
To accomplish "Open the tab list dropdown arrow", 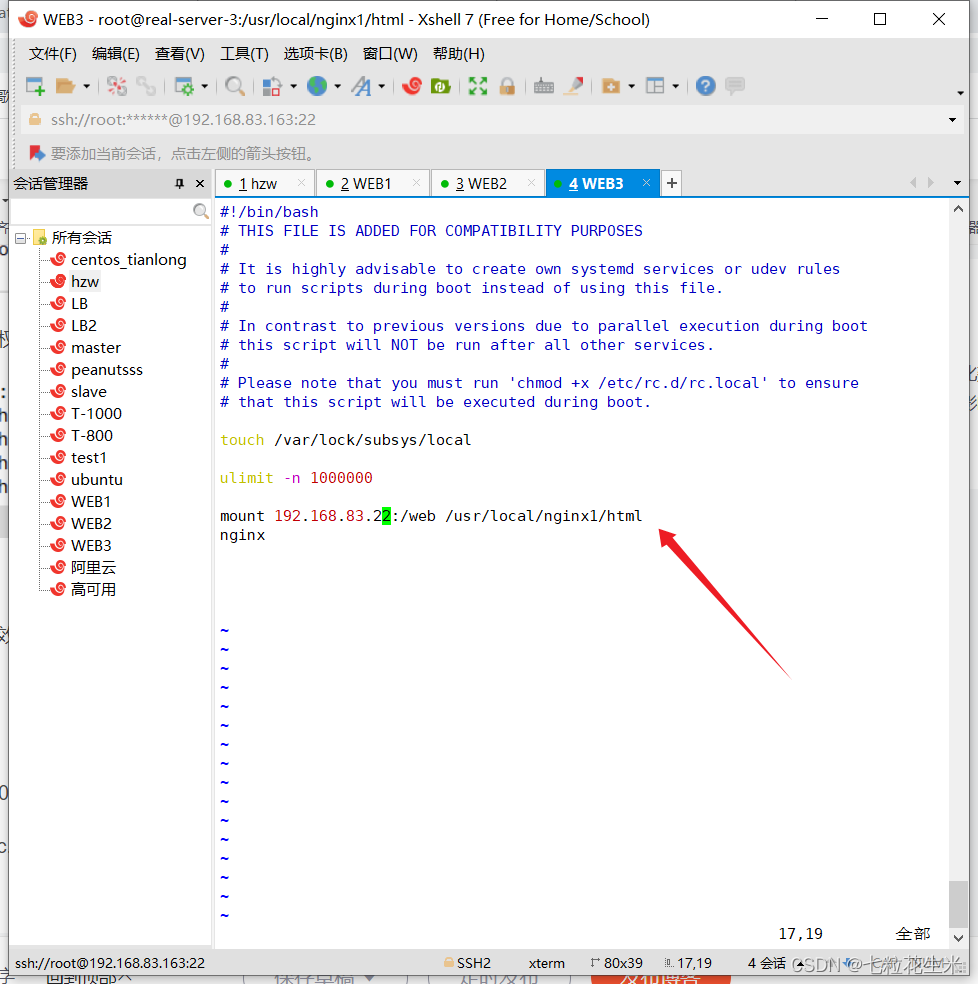I will [957, 183].
